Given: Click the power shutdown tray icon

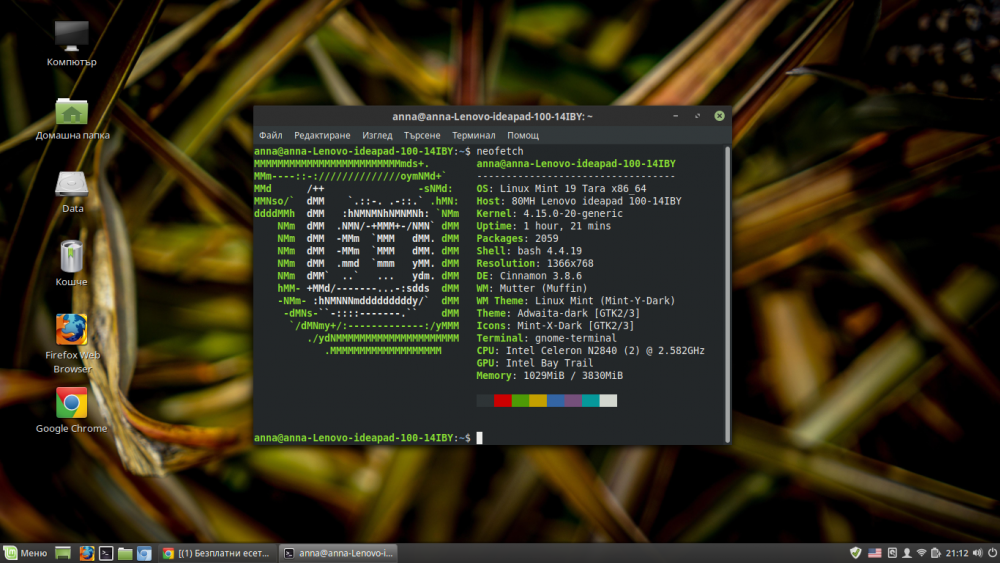Looking at the screenshot, I should (x=992, y=553).
